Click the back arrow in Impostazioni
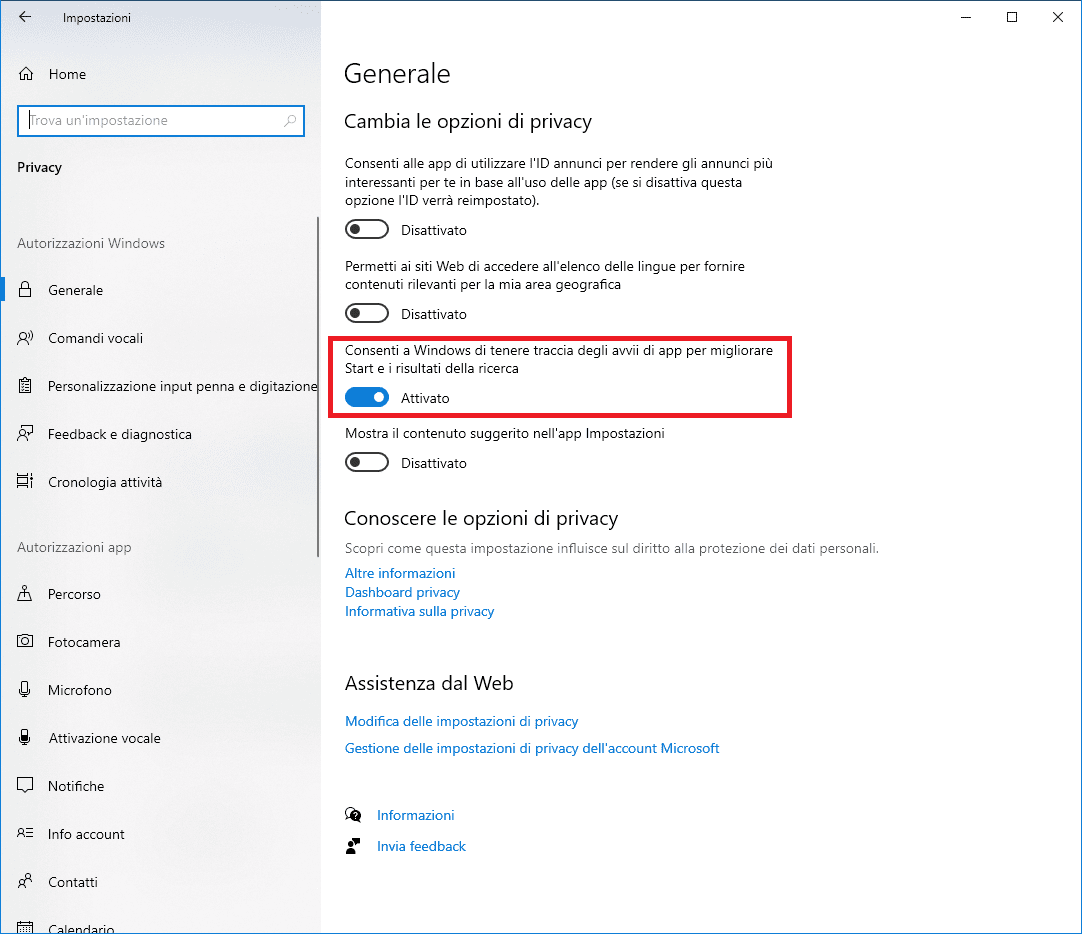The width and height of the screenshot is (1082, 934). click(25, 17)
